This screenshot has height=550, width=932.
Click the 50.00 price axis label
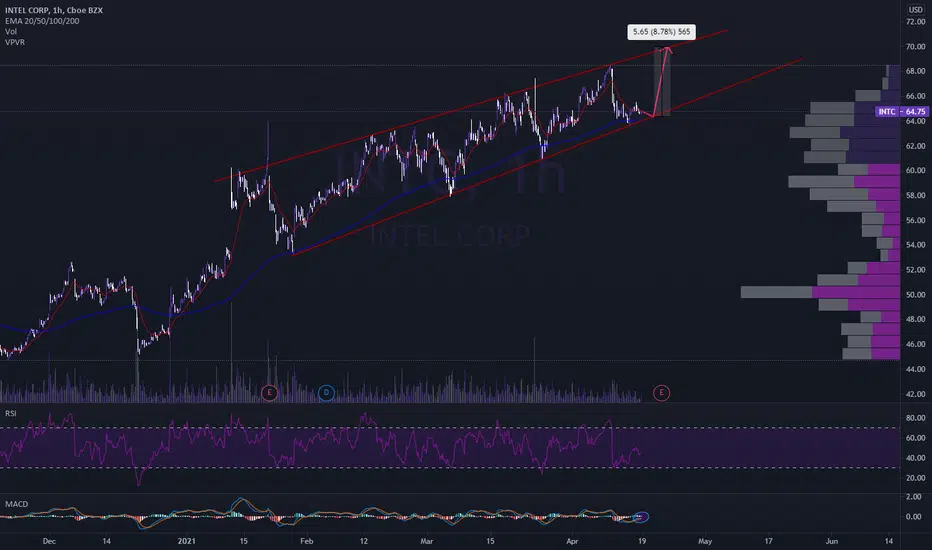tap(915, 294)
